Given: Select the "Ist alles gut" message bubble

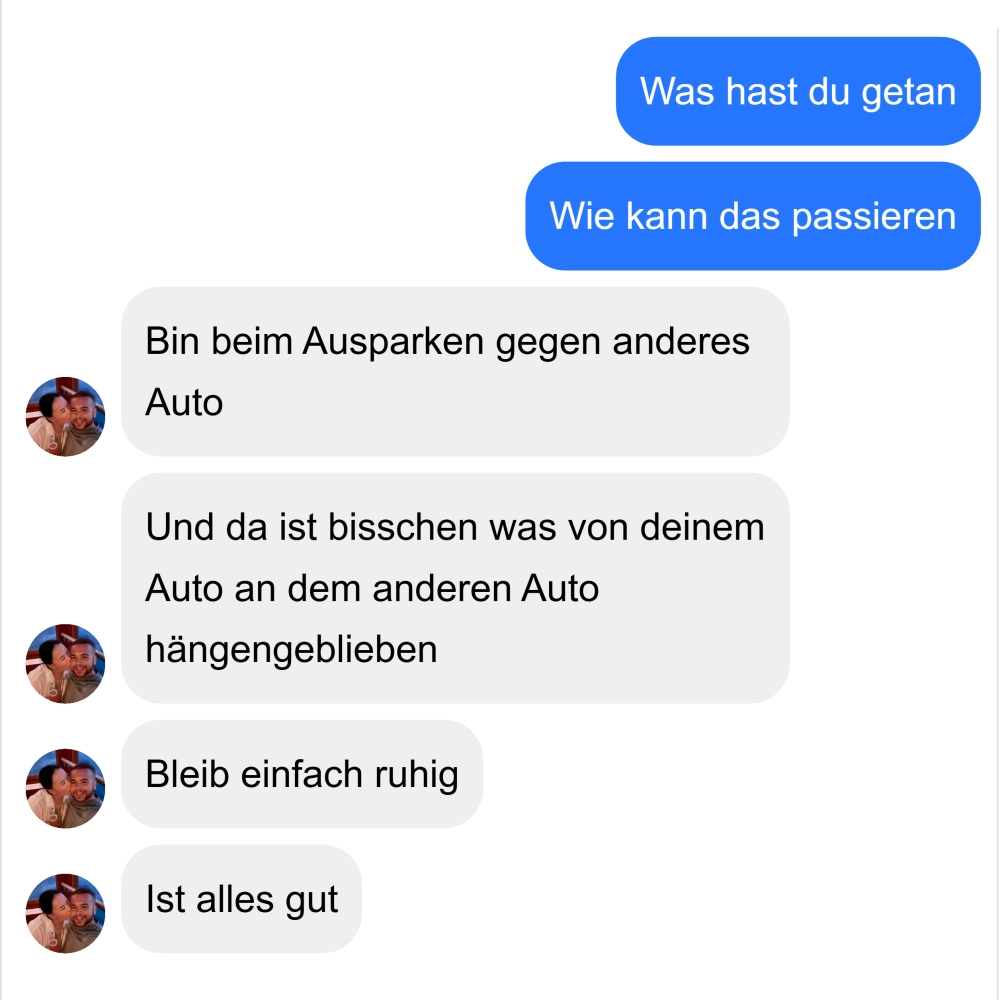Looking at the screenshot, I should (x=242, y=899).
